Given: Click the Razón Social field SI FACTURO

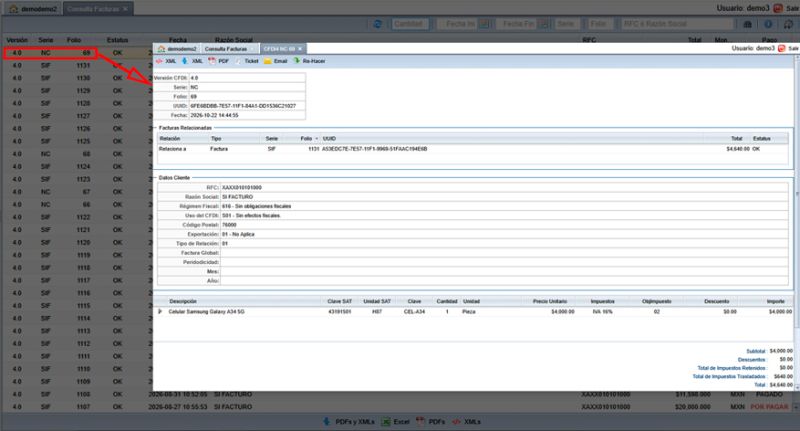Looking at the screenshot, I should 504,197.
